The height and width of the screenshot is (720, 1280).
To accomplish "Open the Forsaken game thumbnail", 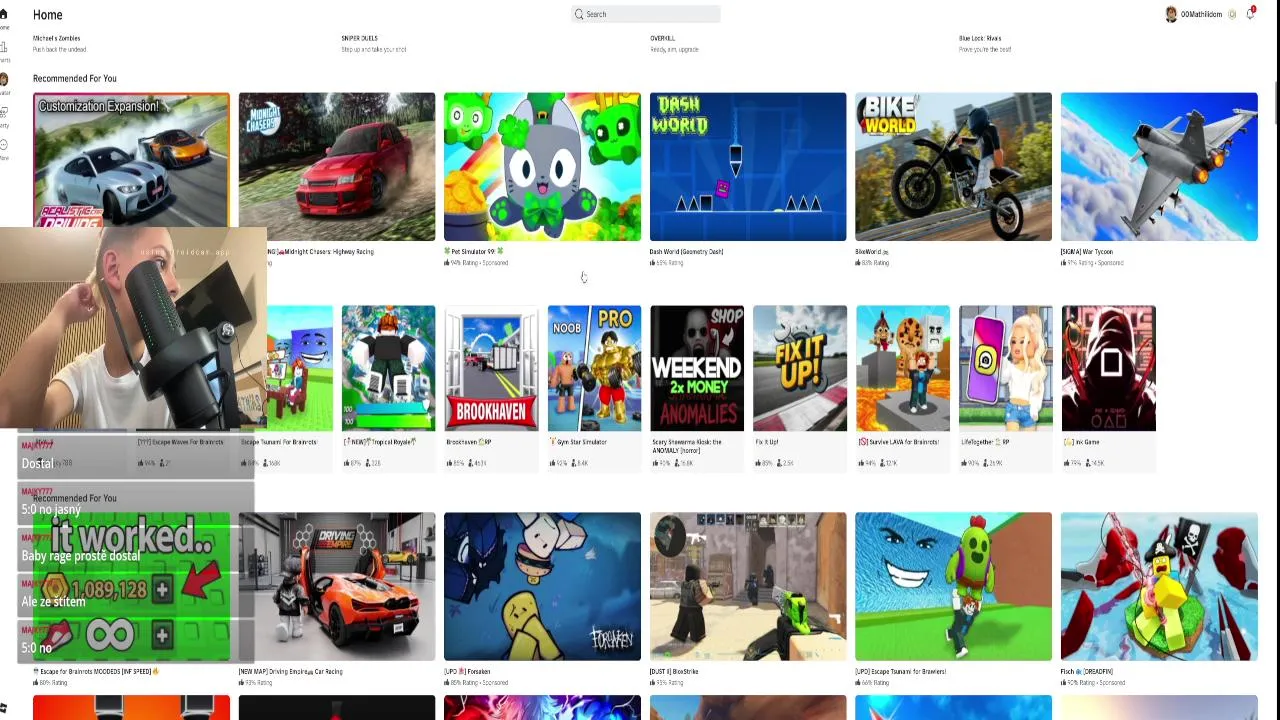I will (x=542, y=587).
